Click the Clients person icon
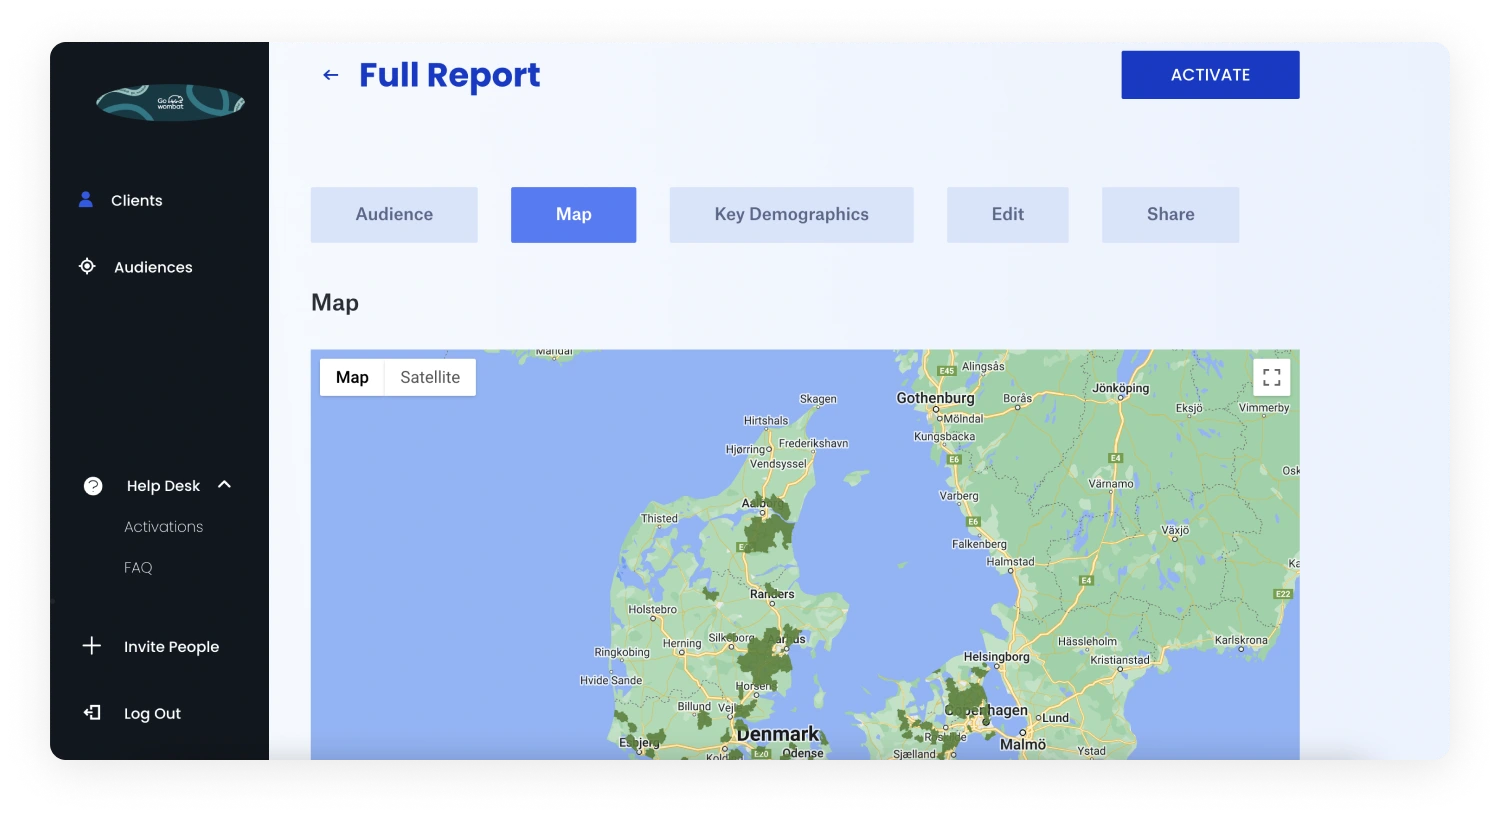Screen dimensions: 1500x818 [86, 199]
